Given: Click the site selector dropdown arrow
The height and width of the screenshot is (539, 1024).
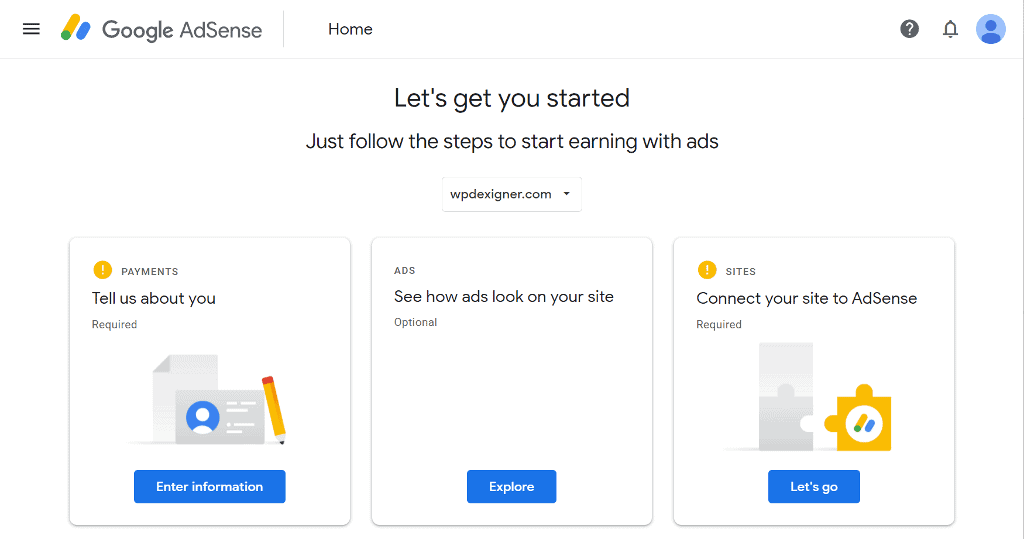Looking at the screenshot, I should pyautogui.click(x=566, y=194).
